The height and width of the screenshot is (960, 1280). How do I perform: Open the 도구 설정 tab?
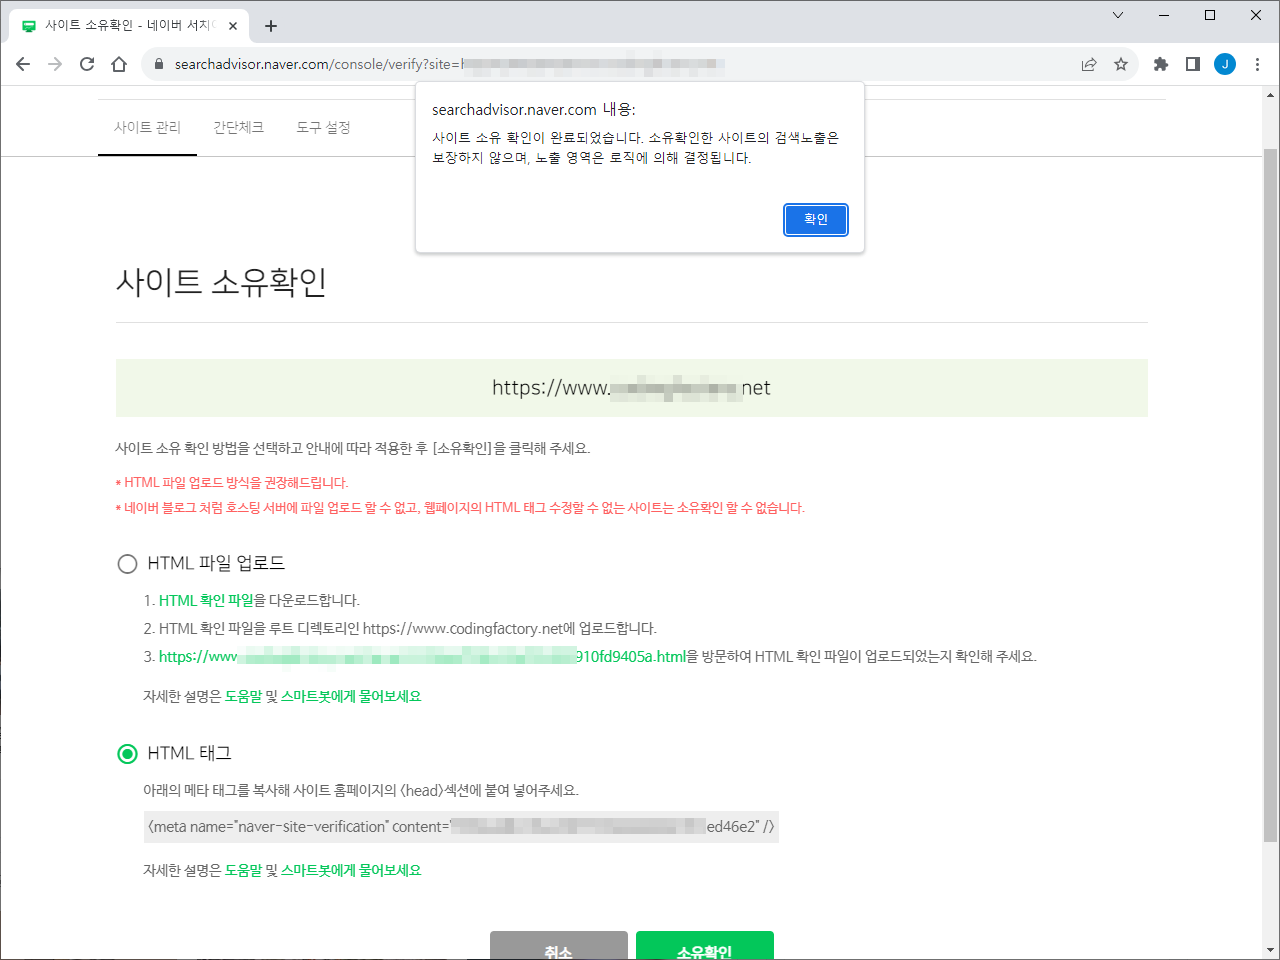323,128
